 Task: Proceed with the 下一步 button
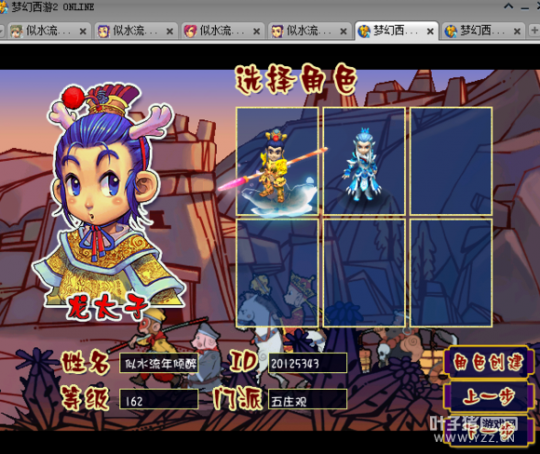coord(488,431)
